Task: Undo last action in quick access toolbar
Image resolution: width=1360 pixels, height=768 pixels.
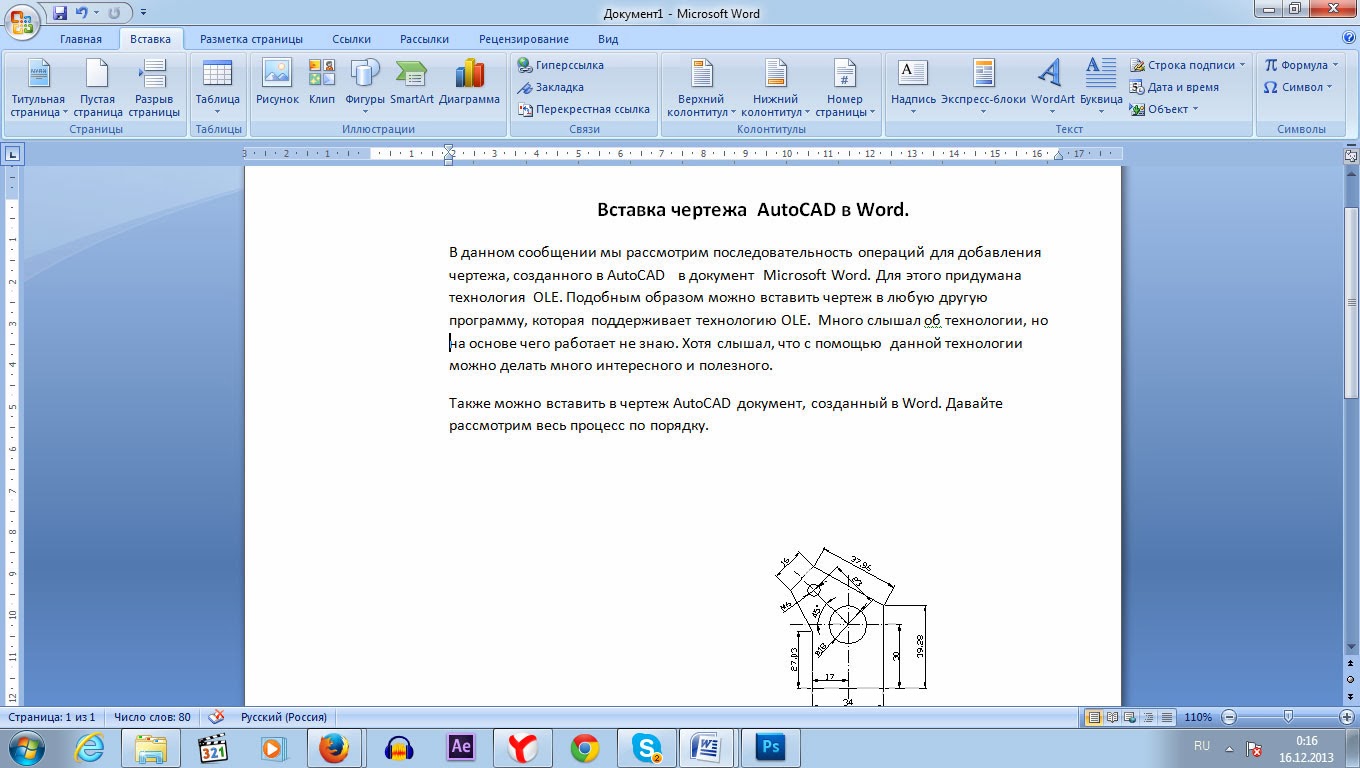Action: 82,13
